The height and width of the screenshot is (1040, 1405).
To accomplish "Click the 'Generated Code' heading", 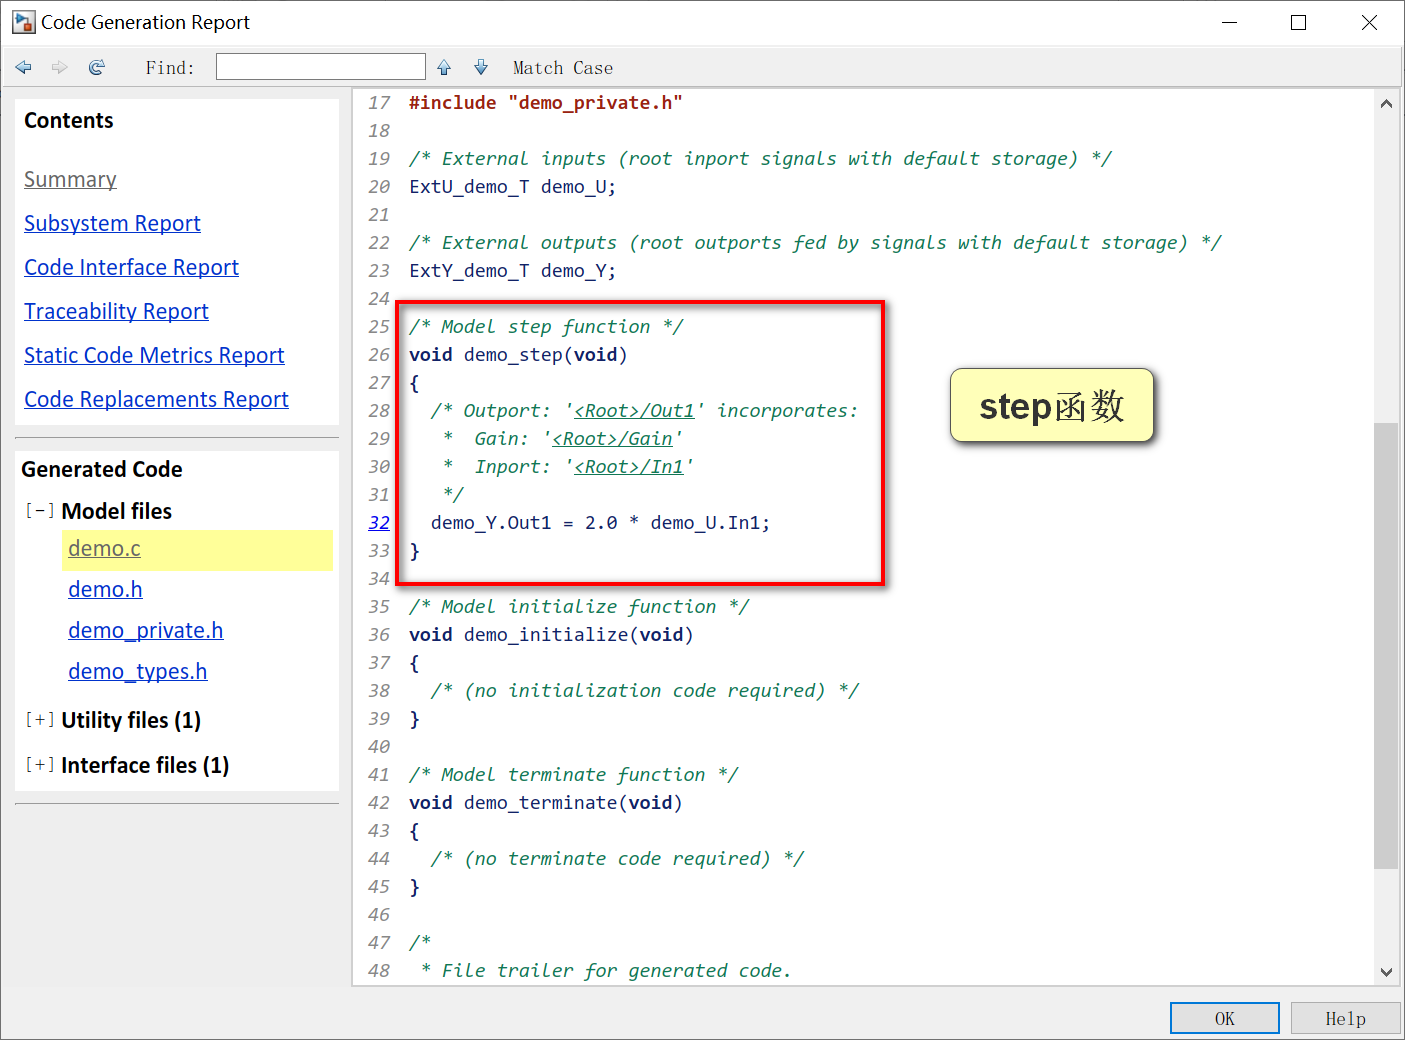I will pos(102,469).
